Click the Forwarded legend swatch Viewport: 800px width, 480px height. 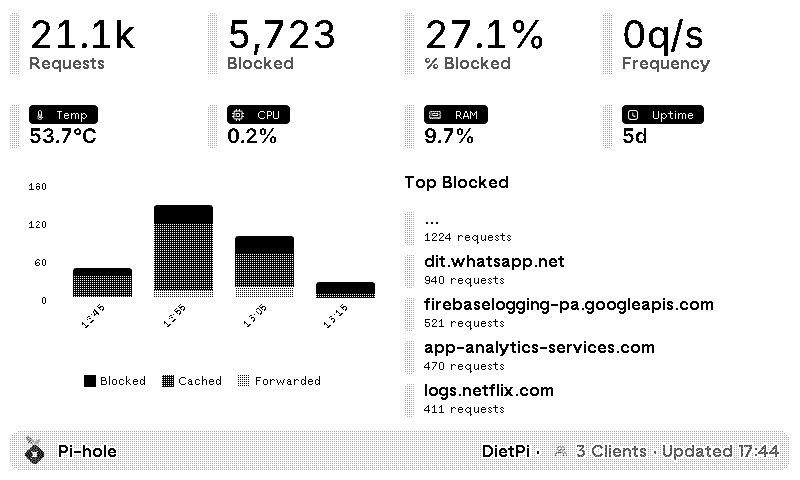tap(244, 381)
